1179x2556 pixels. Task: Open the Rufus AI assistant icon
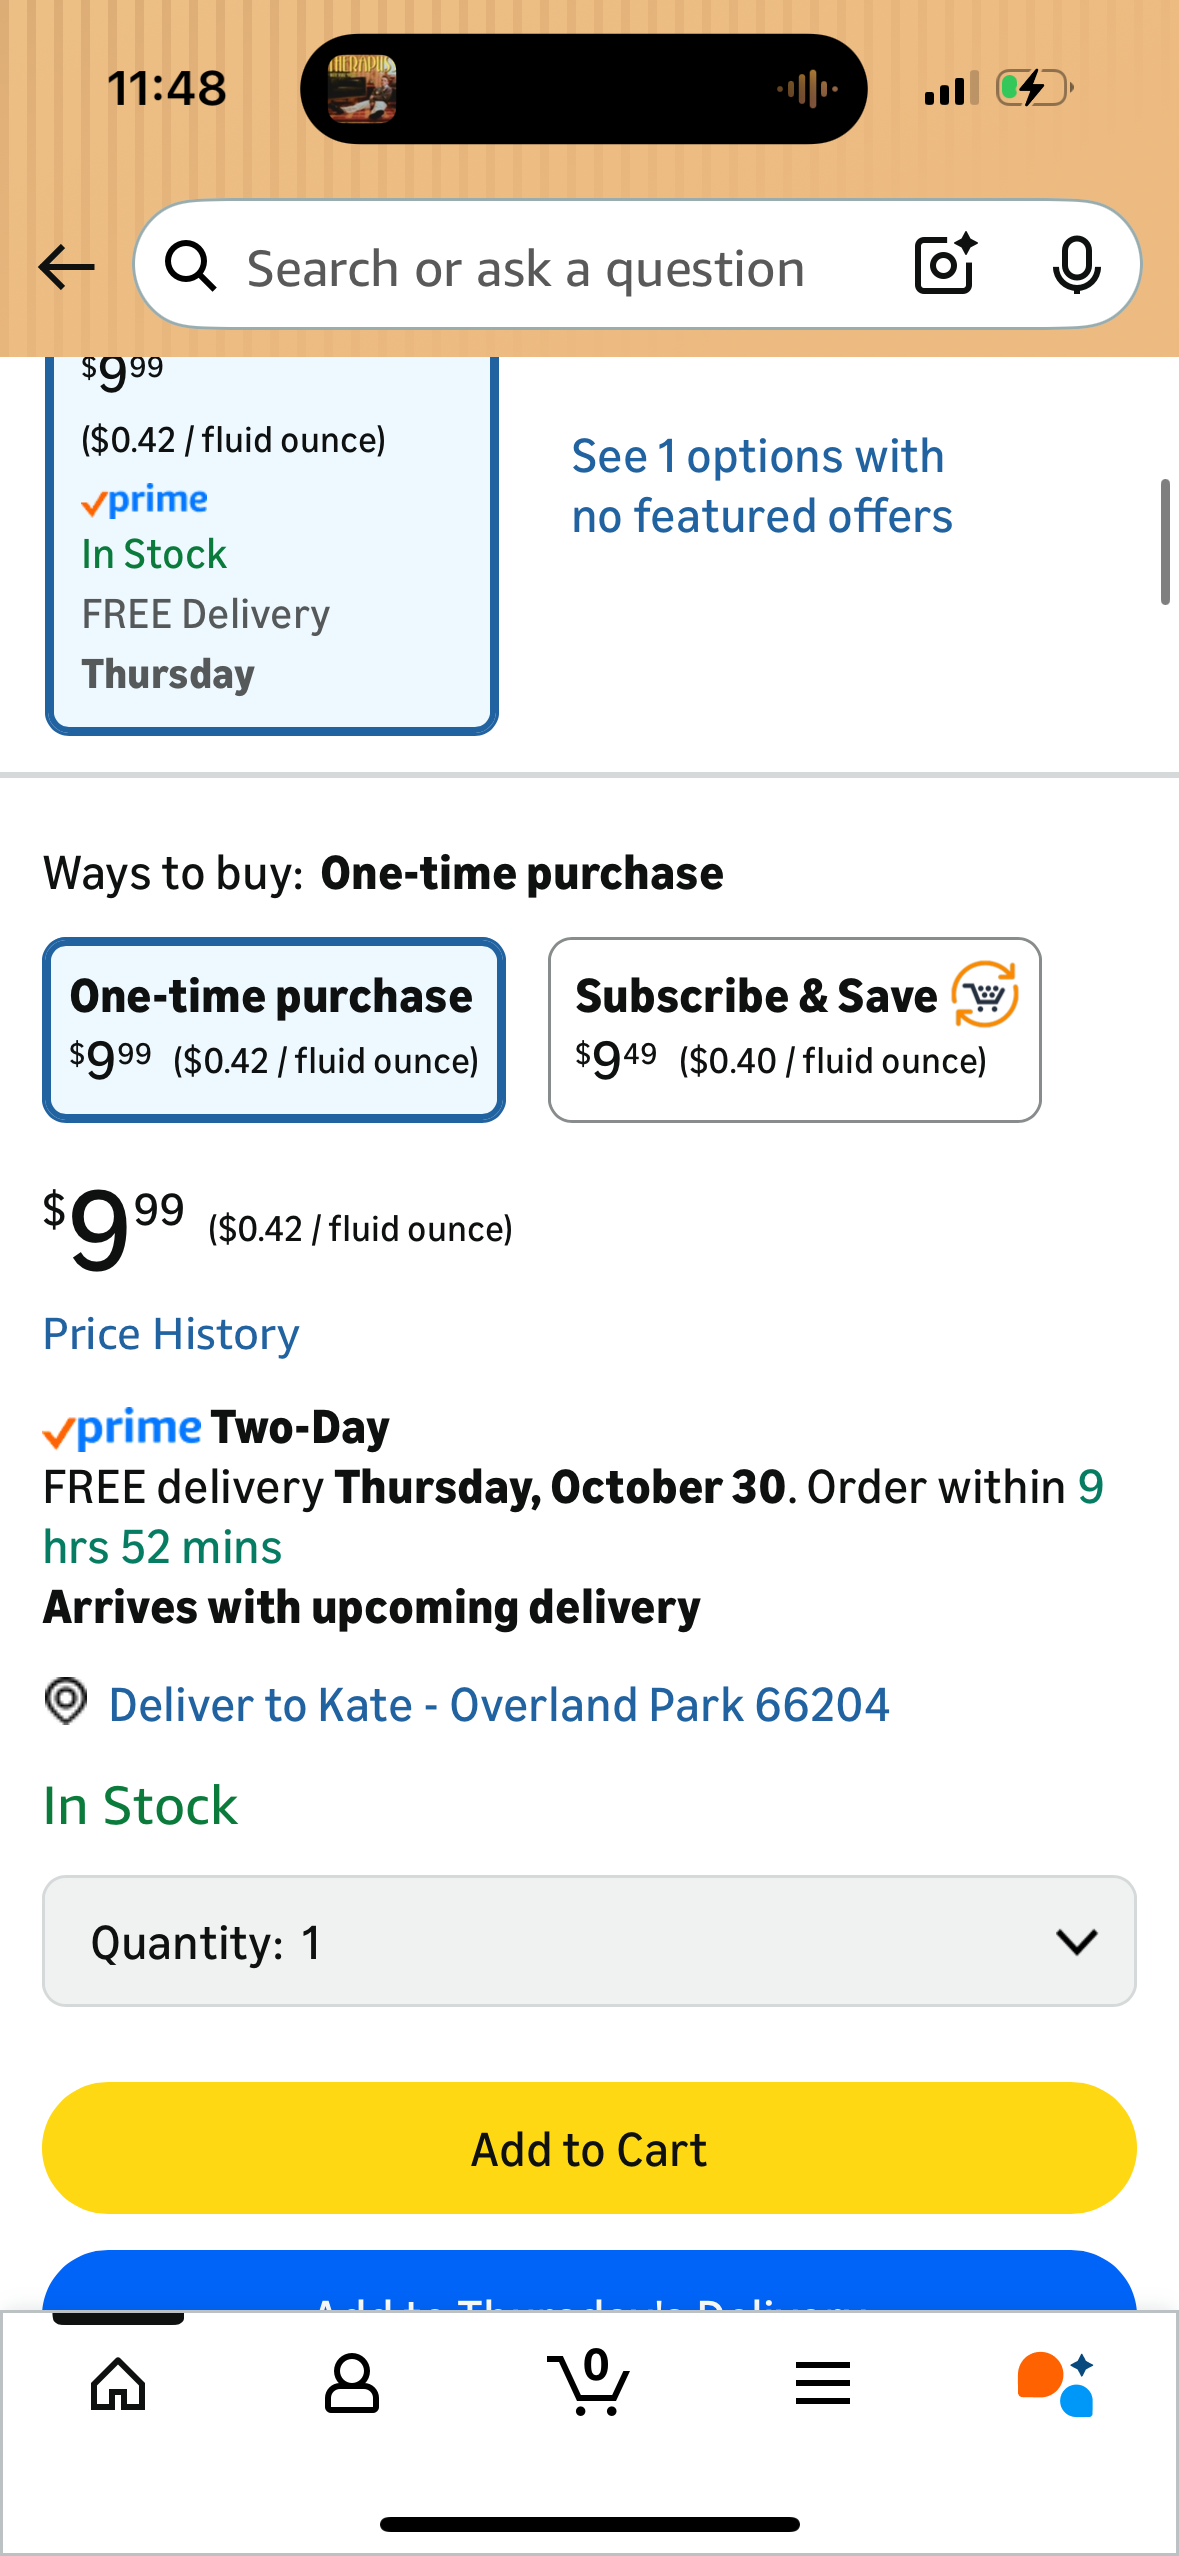coord(1056,2384)
